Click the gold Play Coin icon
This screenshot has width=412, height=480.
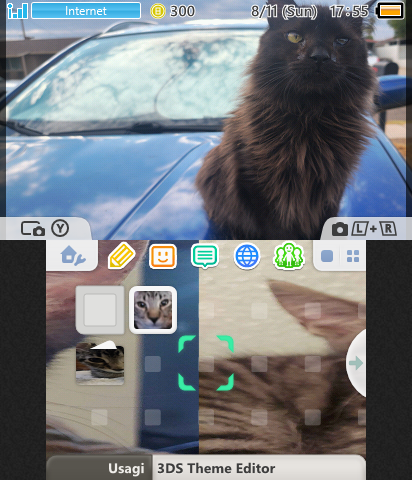click(x=158, y=11)
